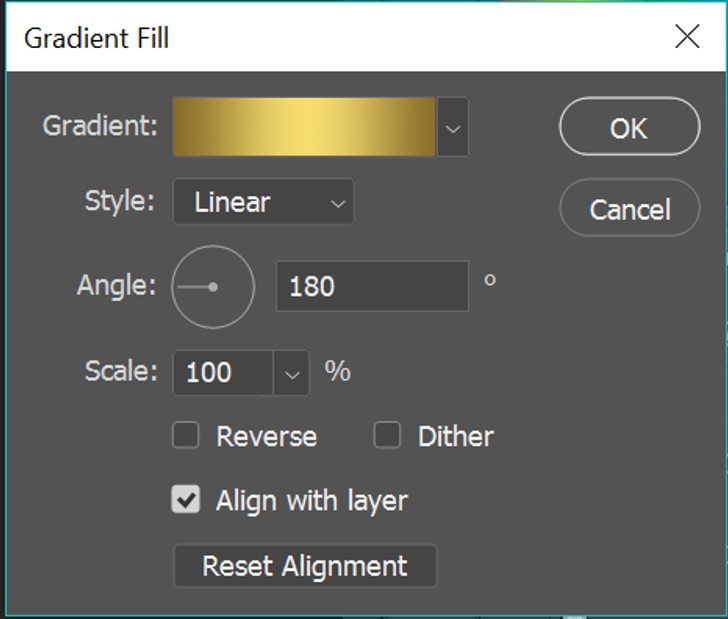Uncheck the Align with layer checkbox
Screen dimensions: 728x619
pyautogui.click(x=187, y=500)
